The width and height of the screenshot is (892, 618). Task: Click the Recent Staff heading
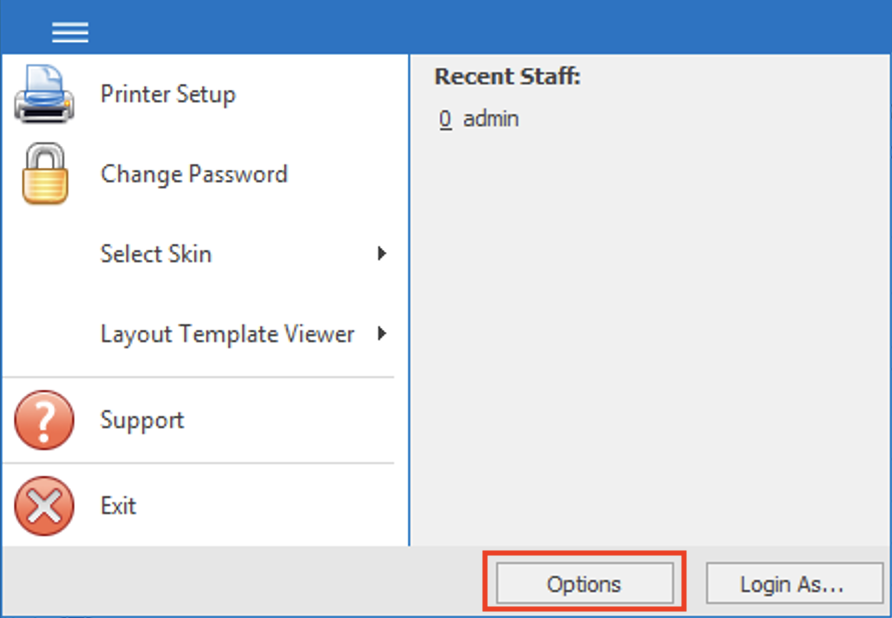(x=505, y=76)
